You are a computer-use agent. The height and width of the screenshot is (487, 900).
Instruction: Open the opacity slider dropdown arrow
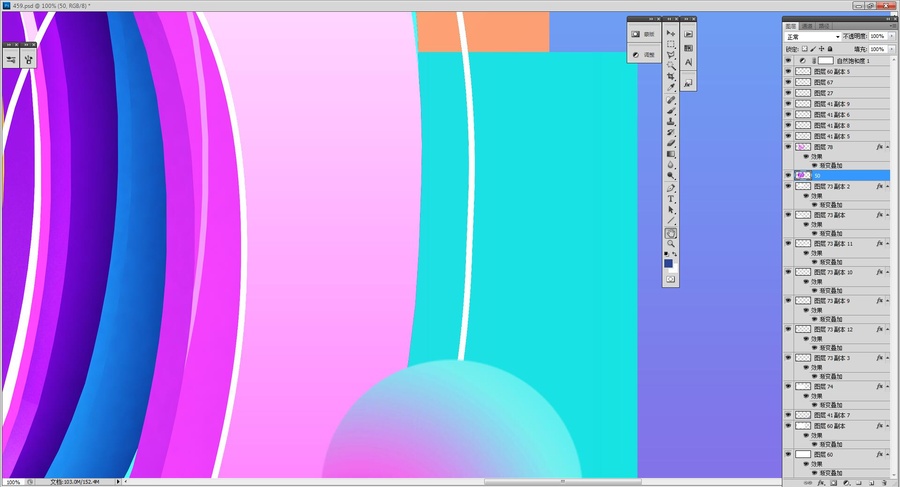point(891,36)
